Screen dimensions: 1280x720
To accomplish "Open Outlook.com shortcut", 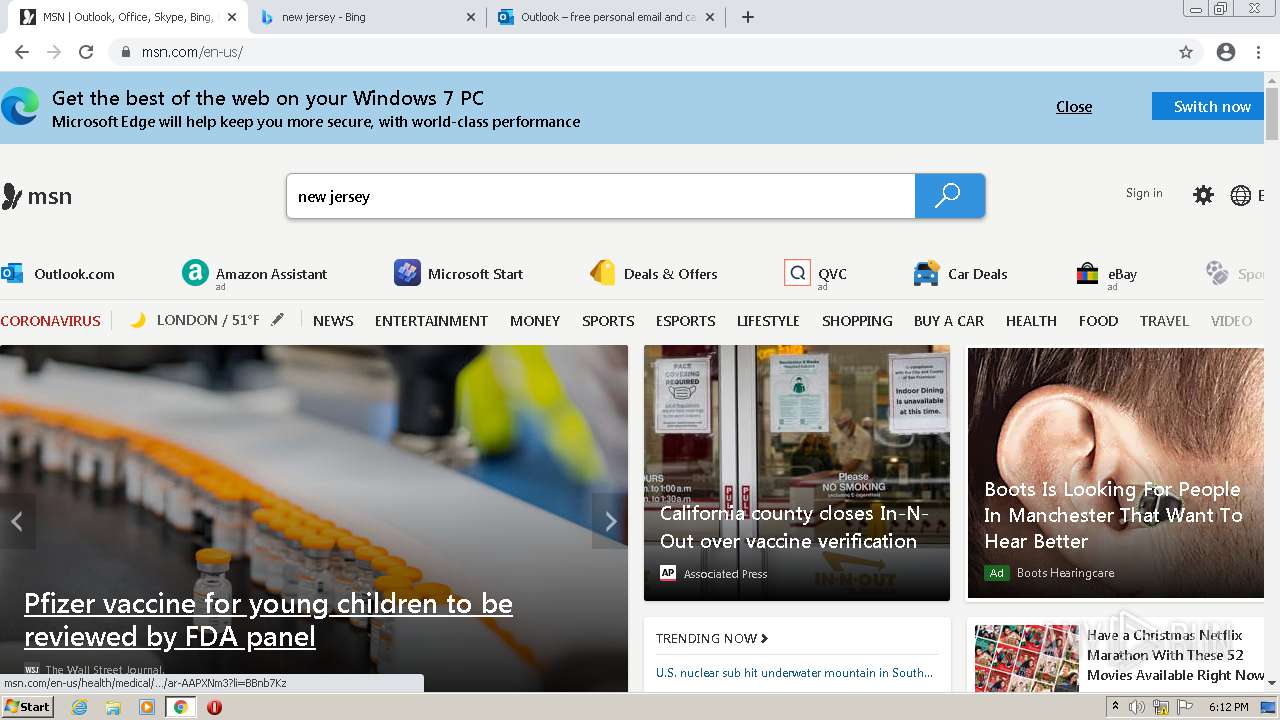I will point(58,273).
